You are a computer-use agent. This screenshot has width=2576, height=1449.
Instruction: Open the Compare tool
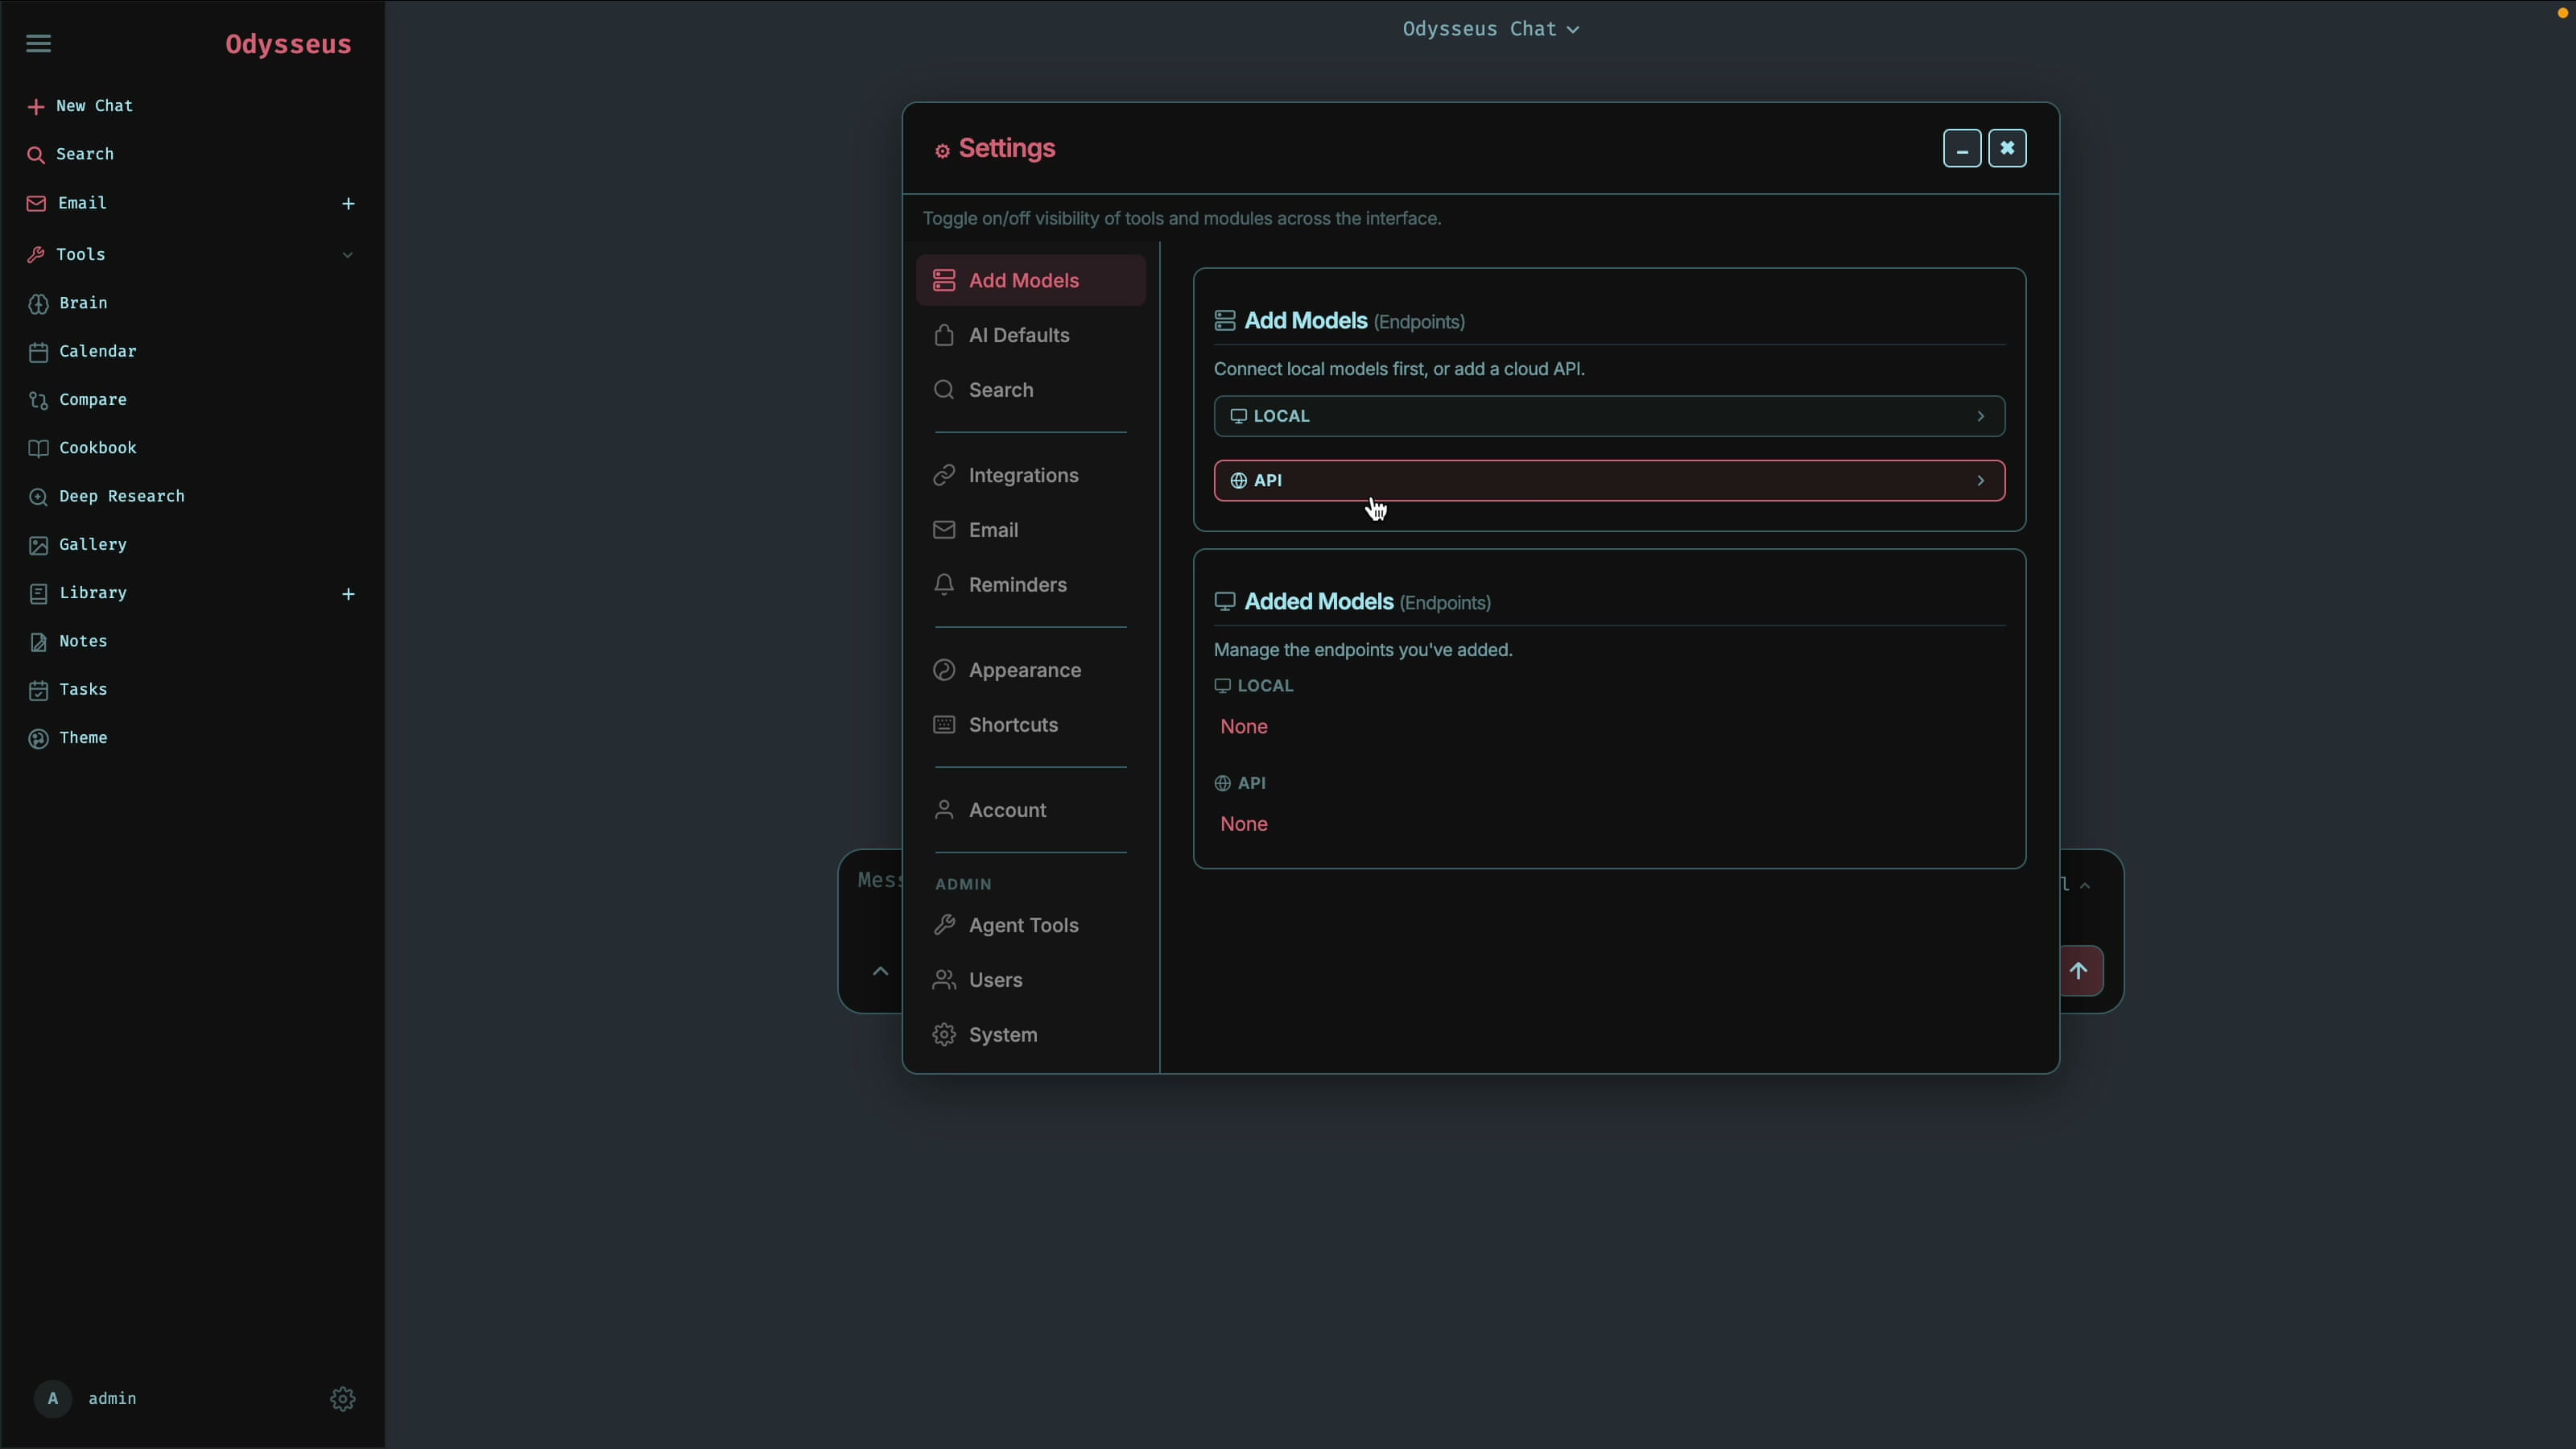(78, 400)
